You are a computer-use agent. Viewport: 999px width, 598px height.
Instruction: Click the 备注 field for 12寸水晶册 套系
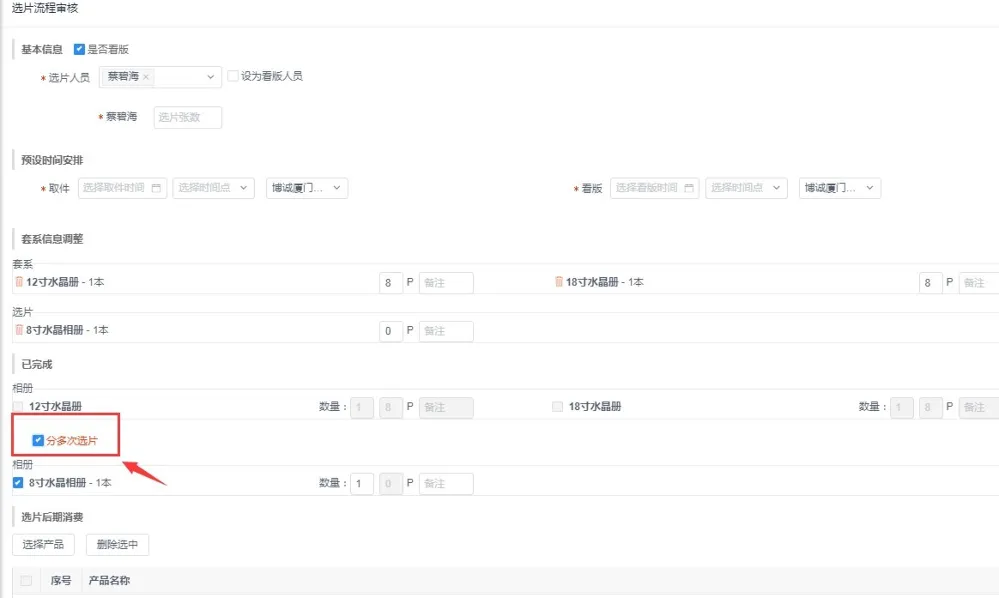pyautogui.click(x=446, y=283)
